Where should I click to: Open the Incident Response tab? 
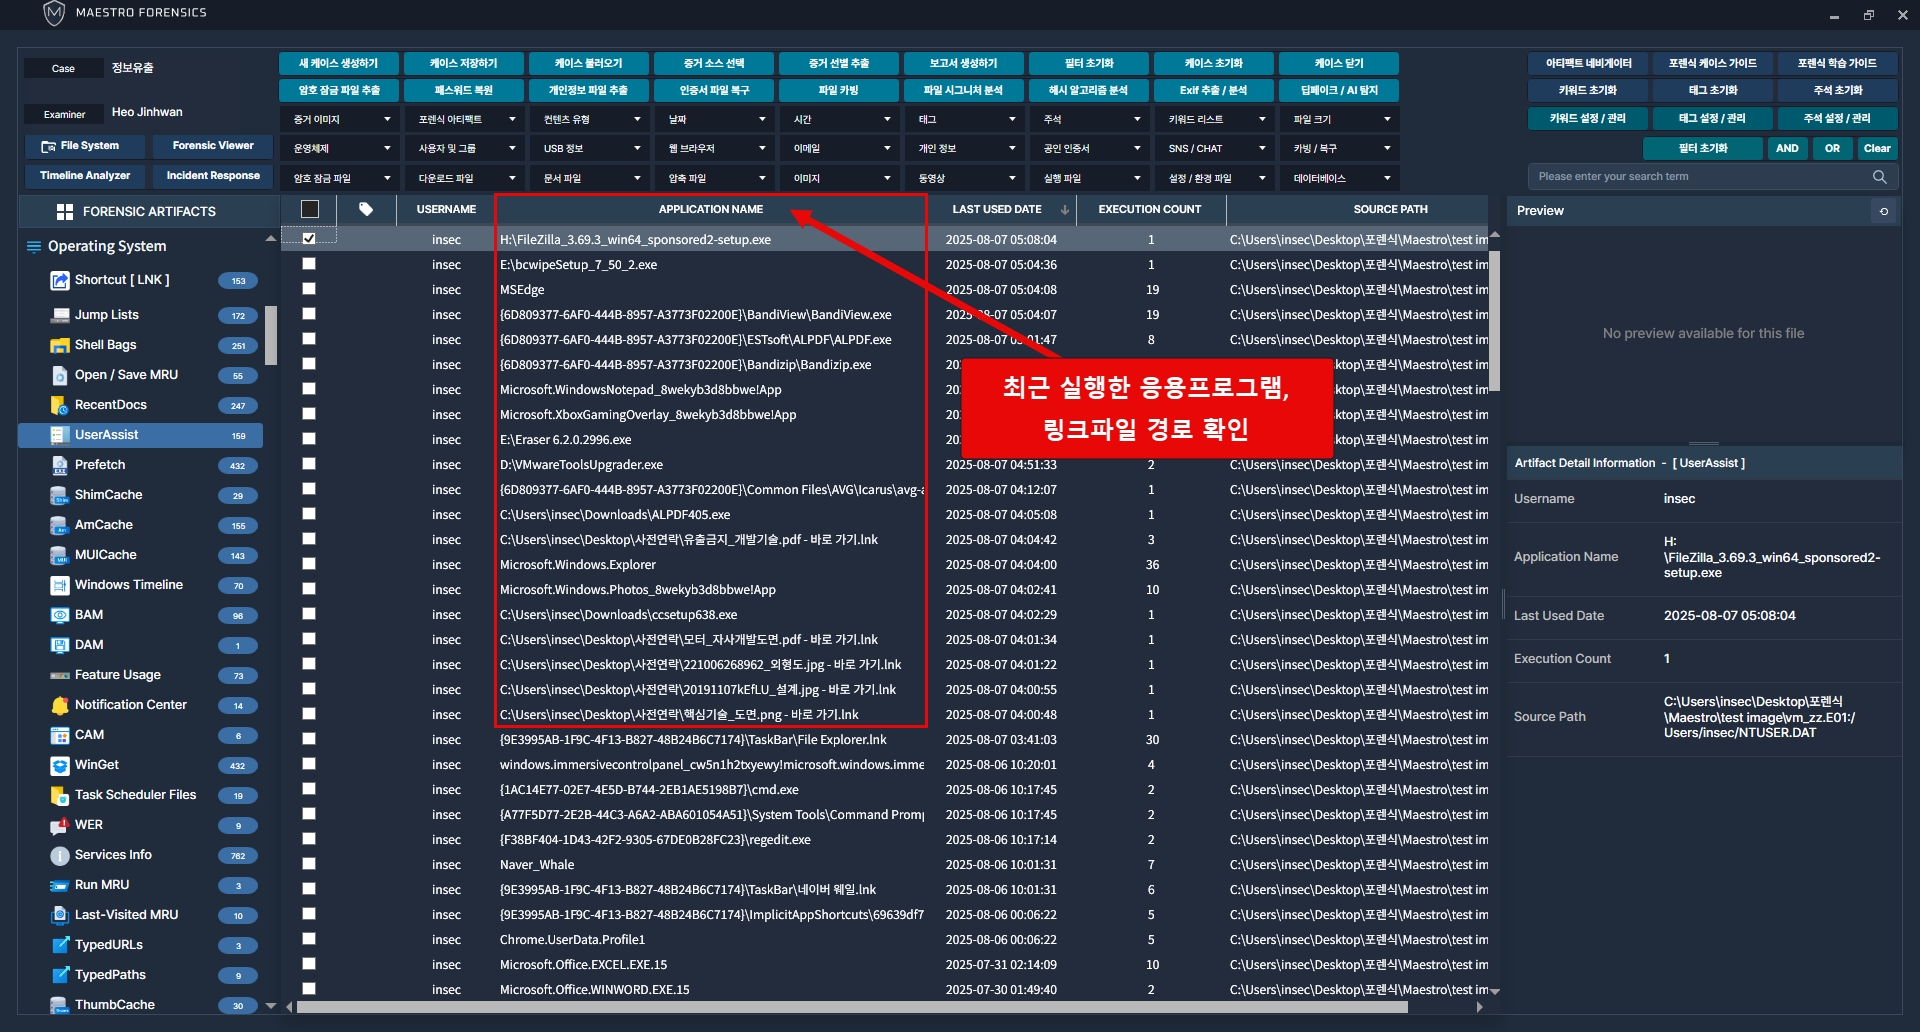point(213,176)
